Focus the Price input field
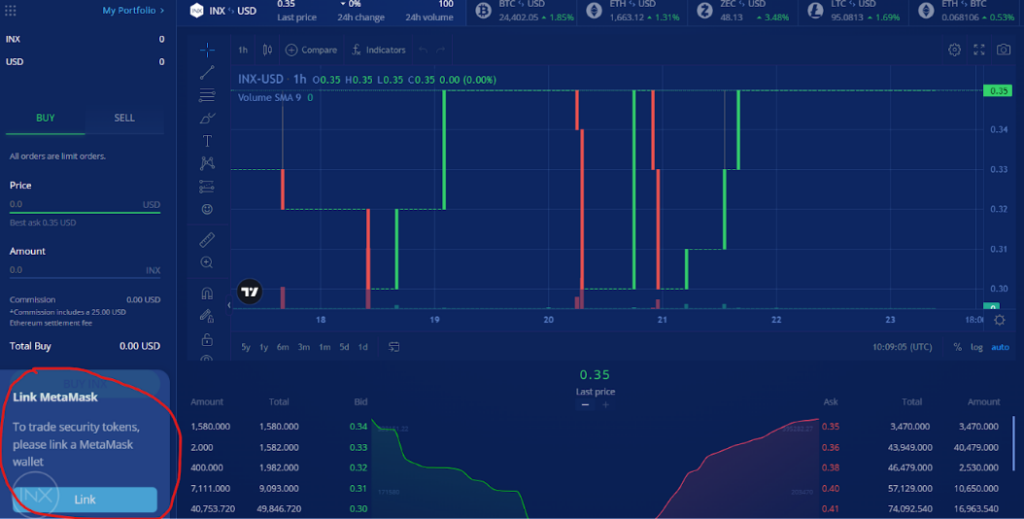The image size is (1024, 519). [x=85, y=204]
